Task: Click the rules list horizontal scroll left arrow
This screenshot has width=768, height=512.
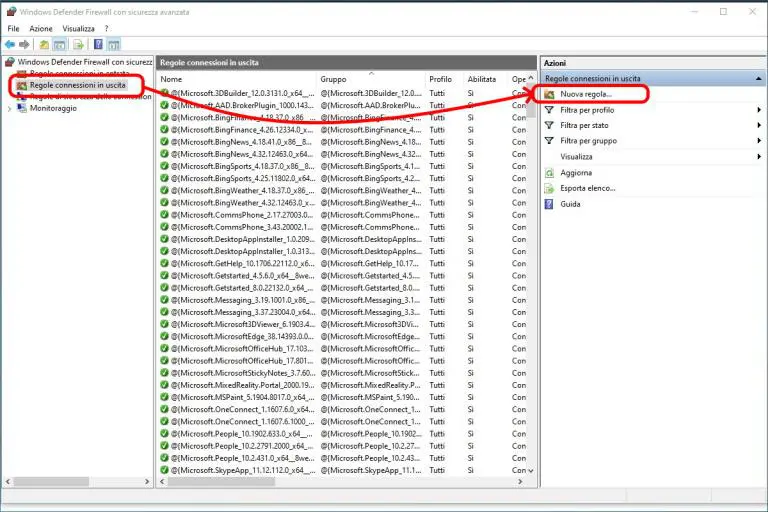Action: (163, 482)
